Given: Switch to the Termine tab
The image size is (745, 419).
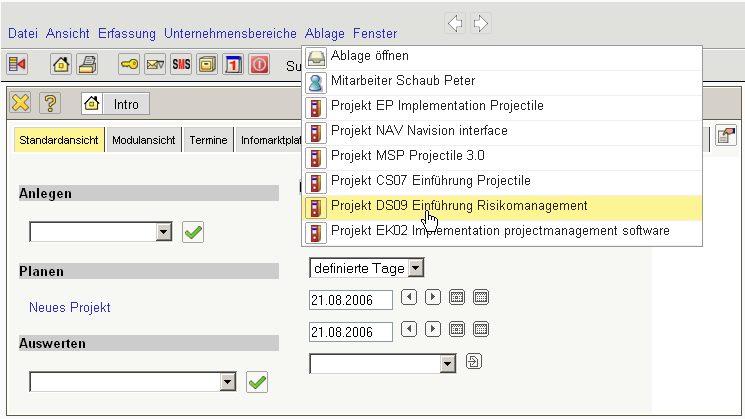Looking at the screenshot, I should (x=208, y=141).
